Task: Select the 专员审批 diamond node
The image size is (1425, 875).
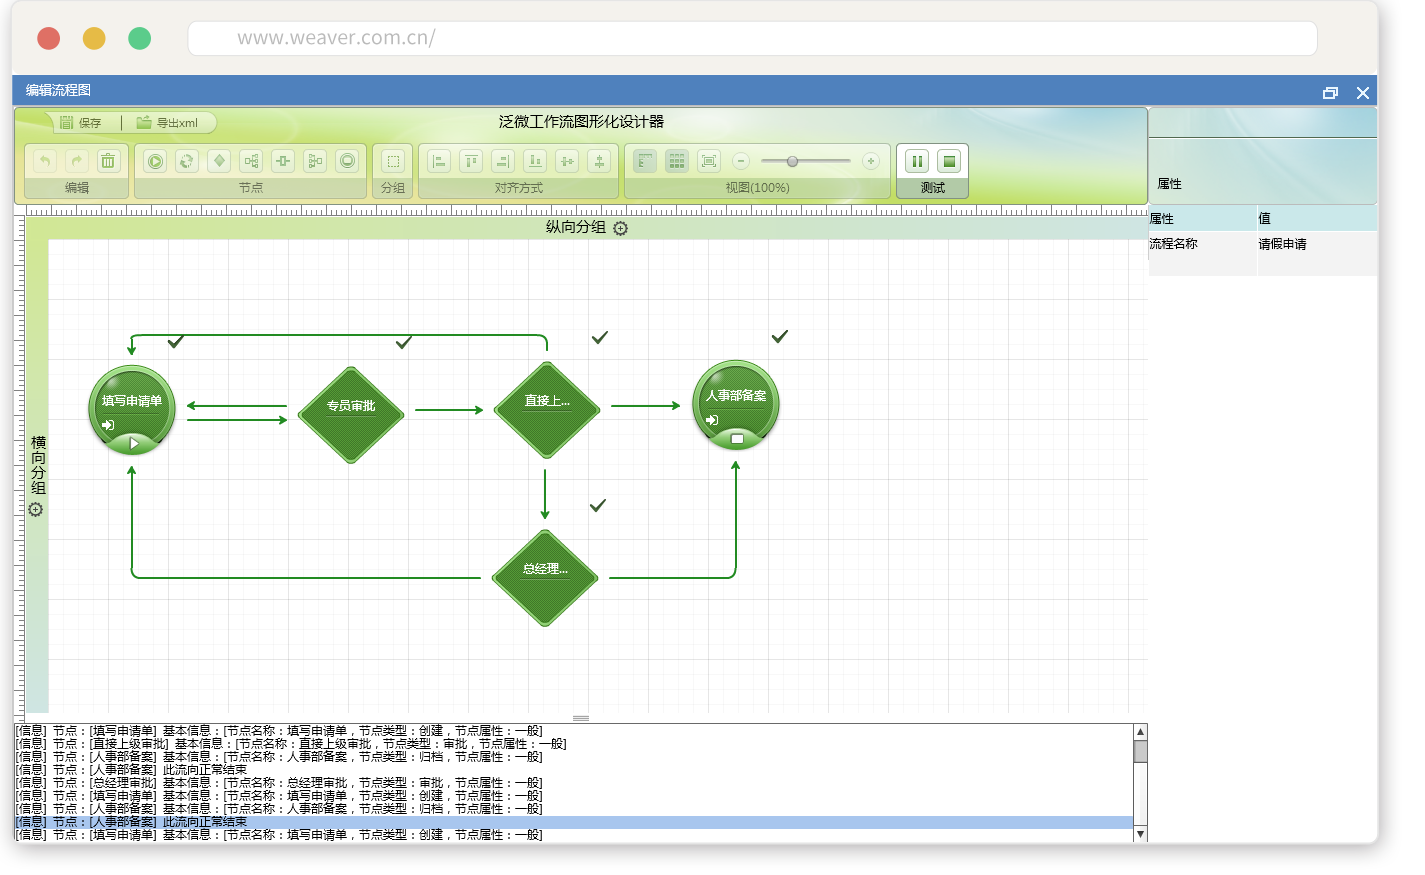Action: pyautogui.click(x=351, y=407)
